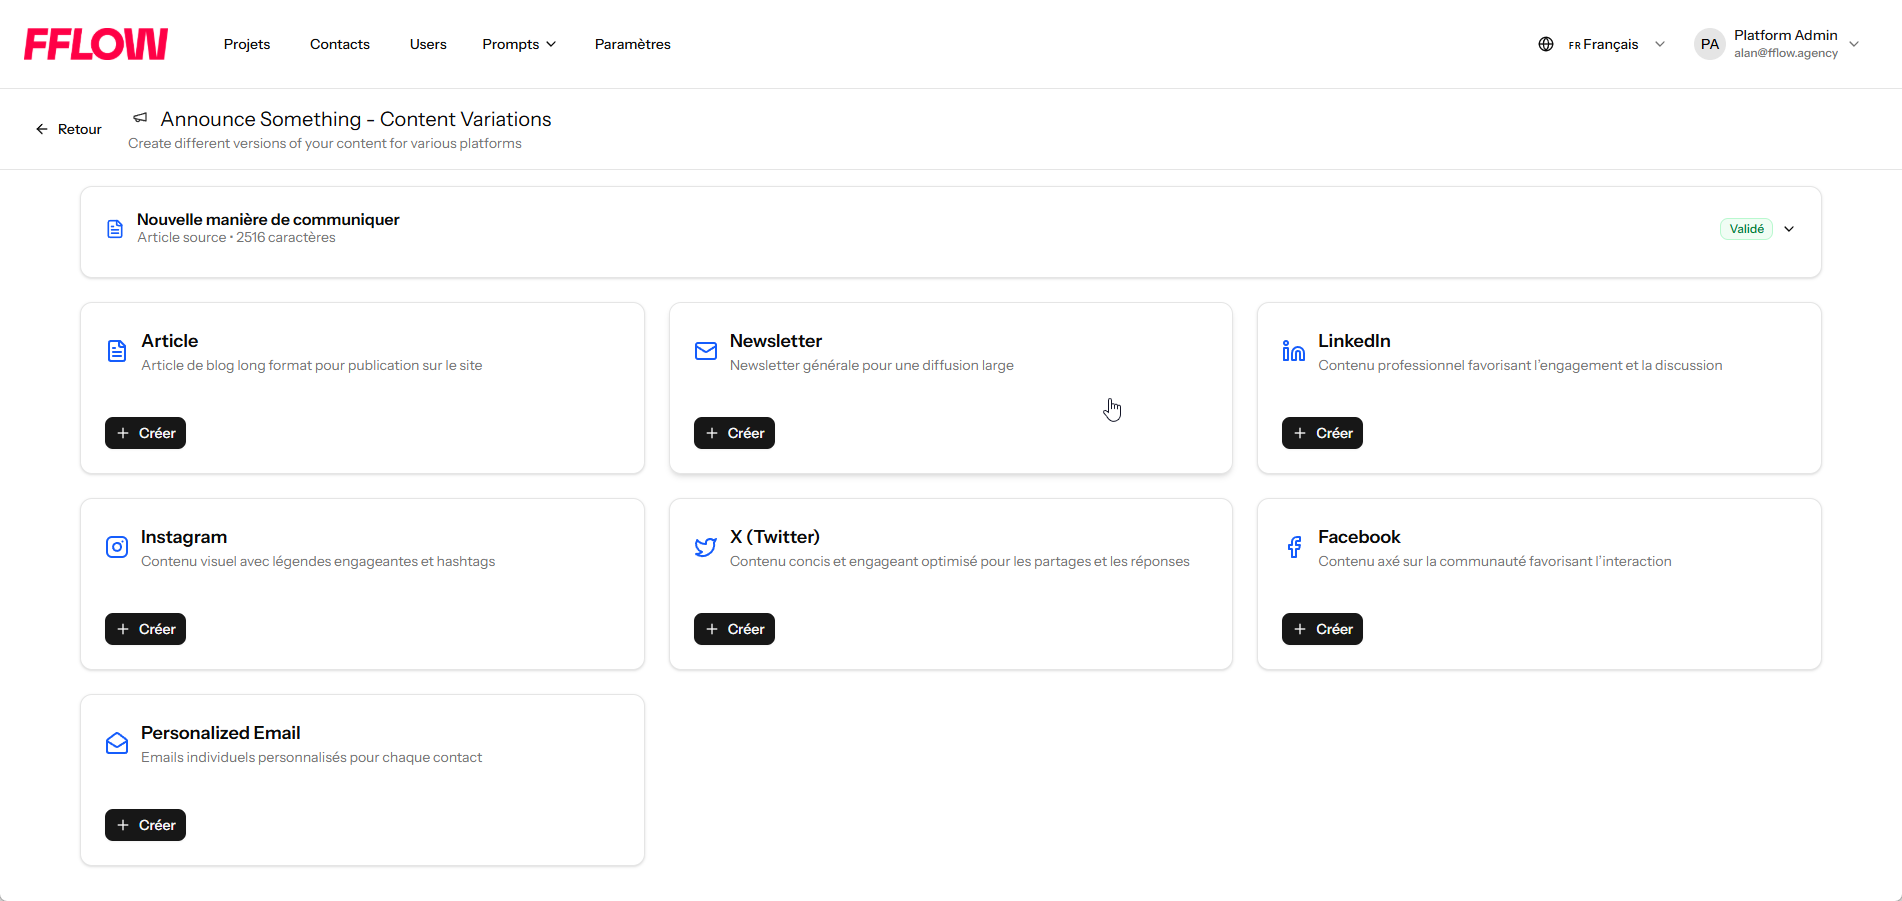Click the Announce Something - Content Variations heading
The width and height of the screenshot is (1902, 901).
pyautogui.click(x=356, y=119)
